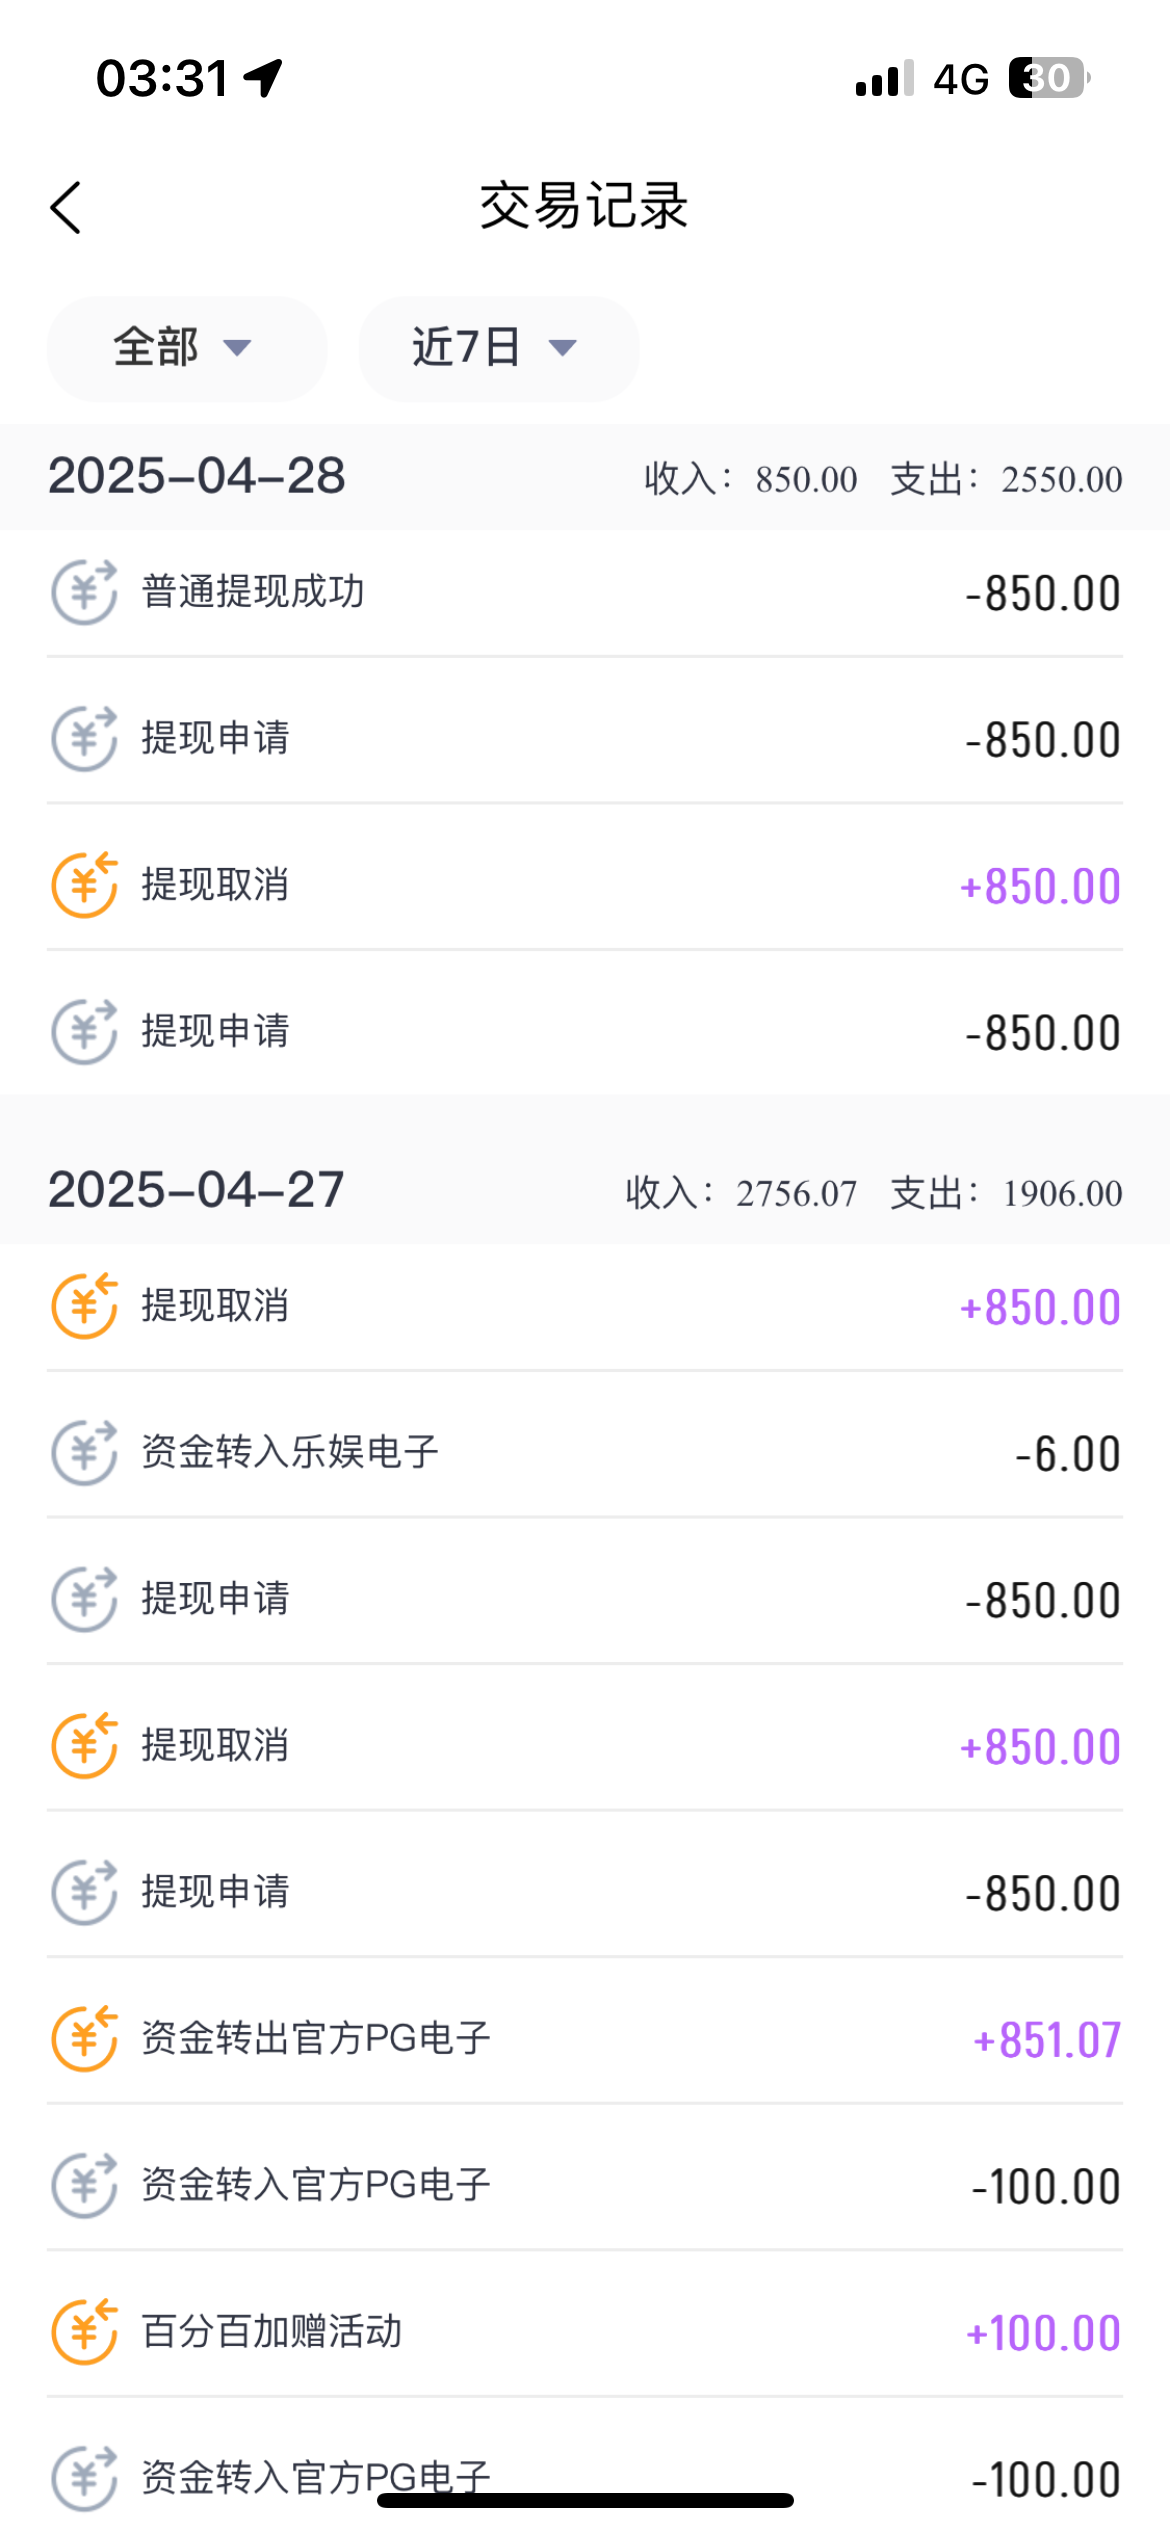
Task: Select the 百分百加赠活动 +100.00 entry
Action: 584,2332
